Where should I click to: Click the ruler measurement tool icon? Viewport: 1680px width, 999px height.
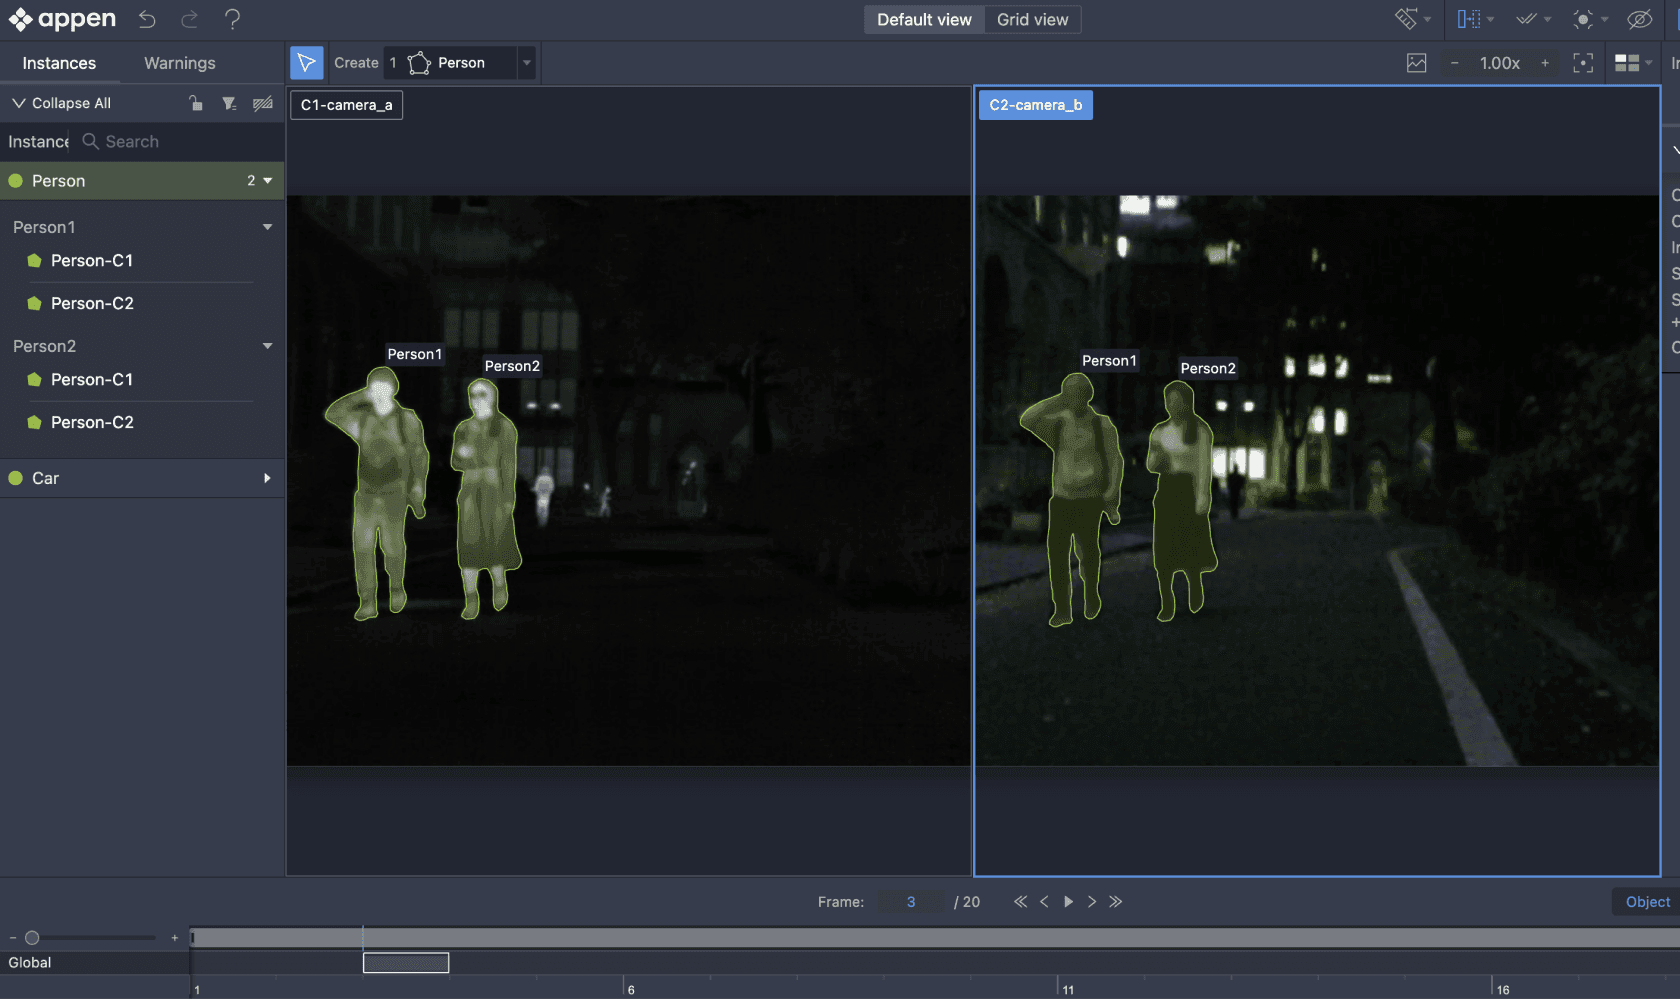click(x=1406, y=19)
